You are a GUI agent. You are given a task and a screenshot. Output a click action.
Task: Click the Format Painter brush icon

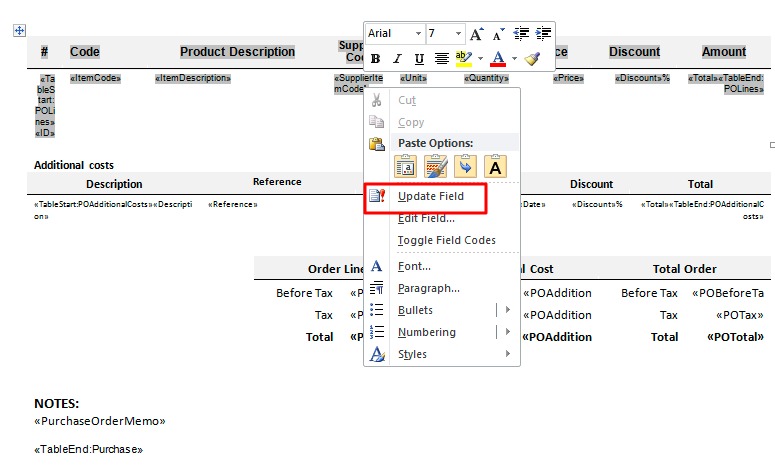tap(532, 59)
